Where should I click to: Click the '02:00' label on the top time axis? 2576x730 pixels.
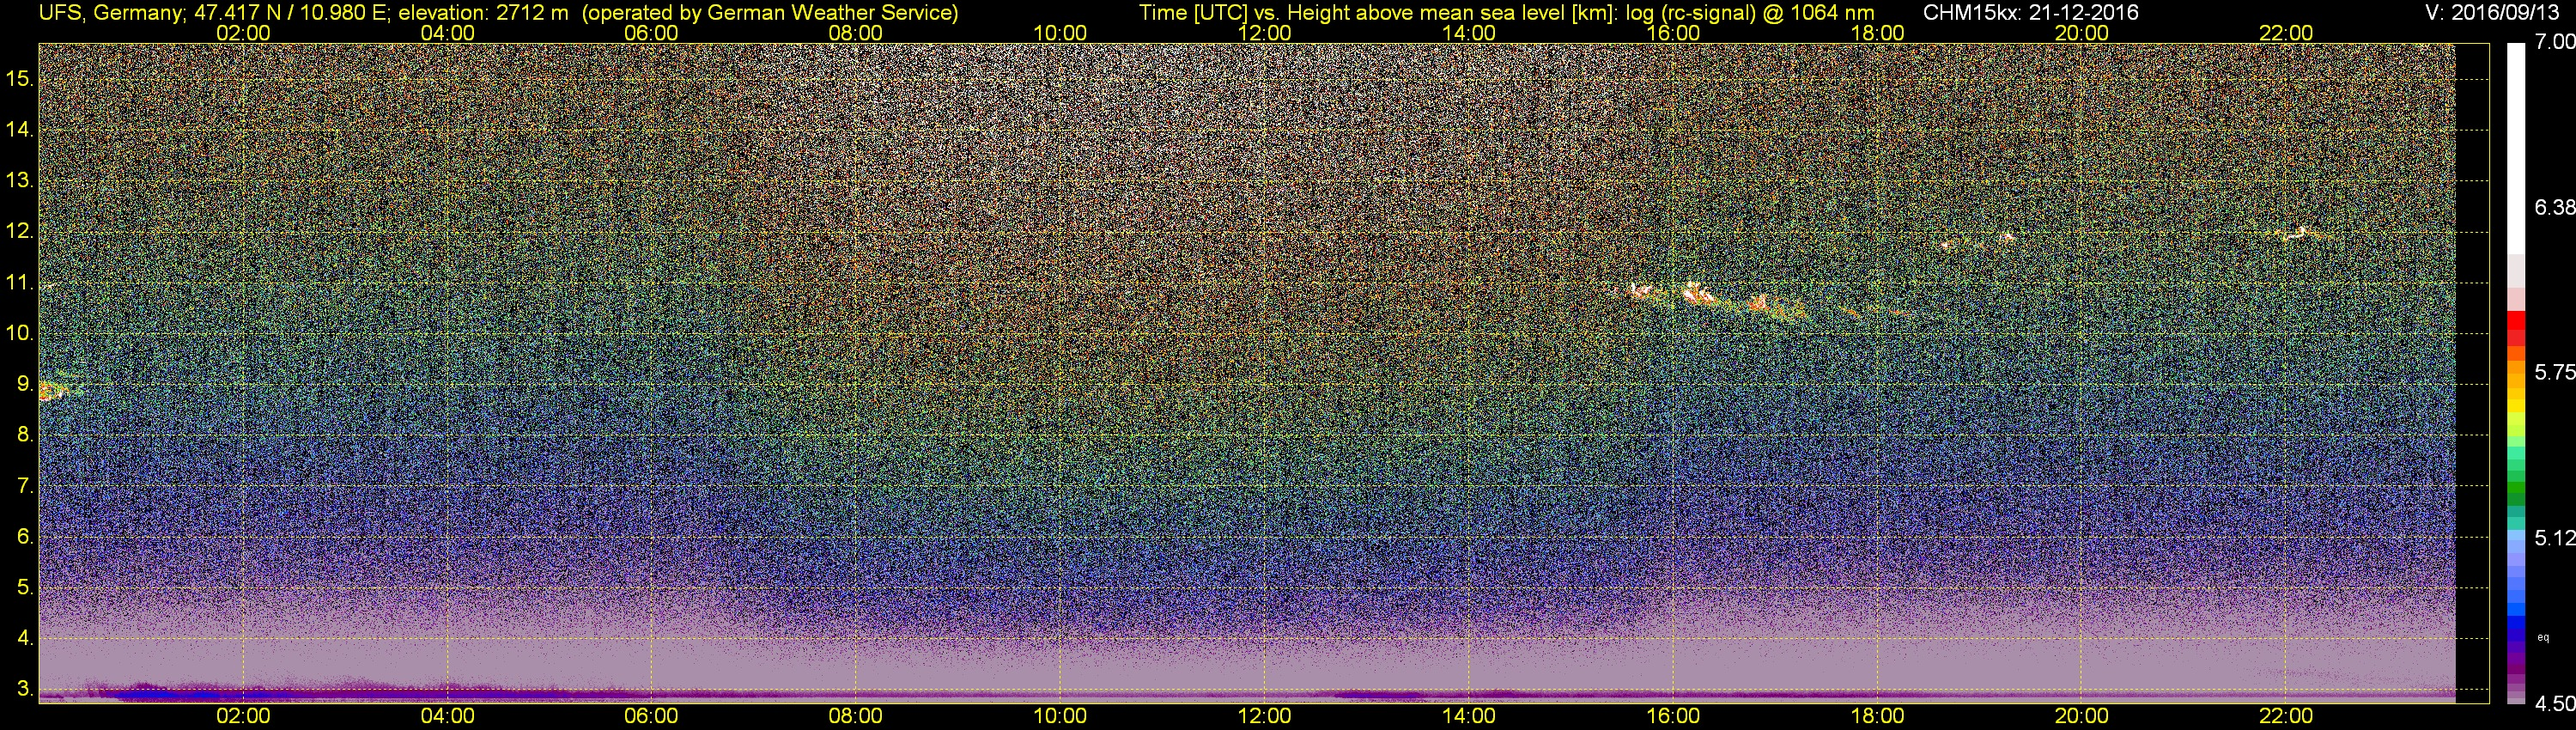243,33
